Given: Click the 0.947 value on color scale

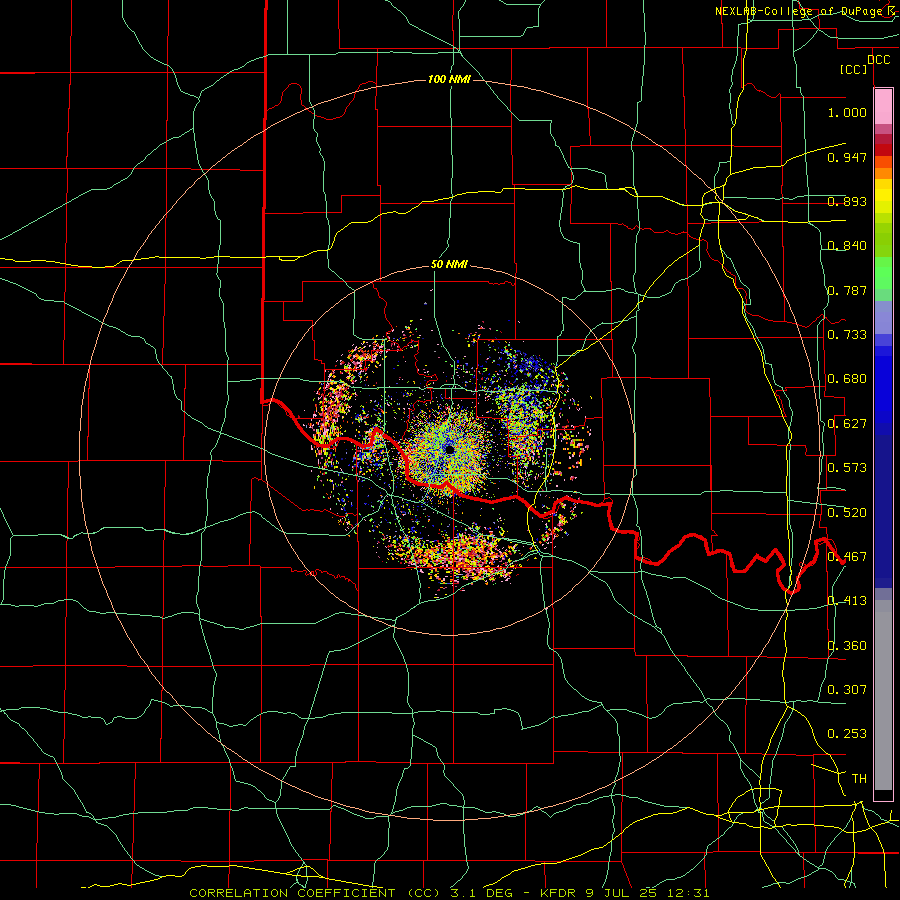Looking at the screenshot, I should (x=847, y=157).
